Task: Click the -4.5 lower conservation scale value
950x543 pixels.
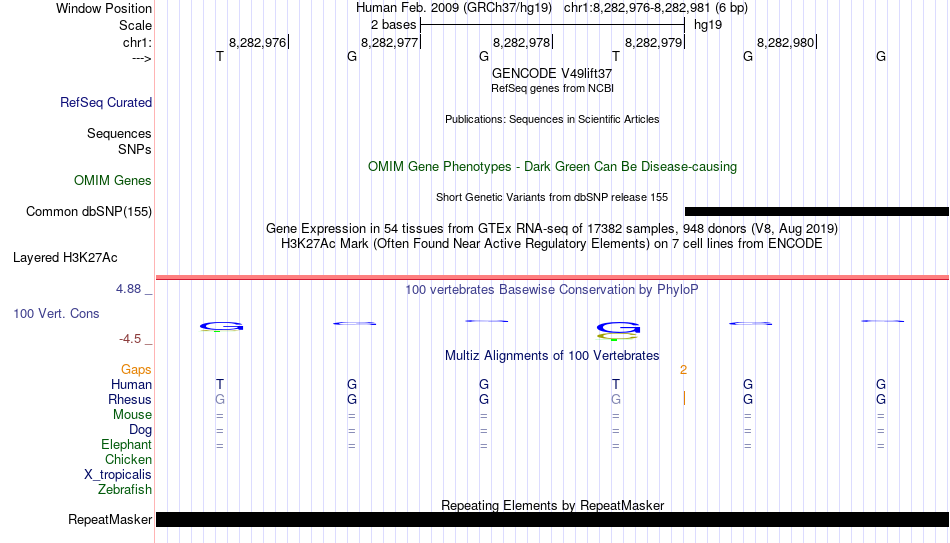Action: point(130,339)
